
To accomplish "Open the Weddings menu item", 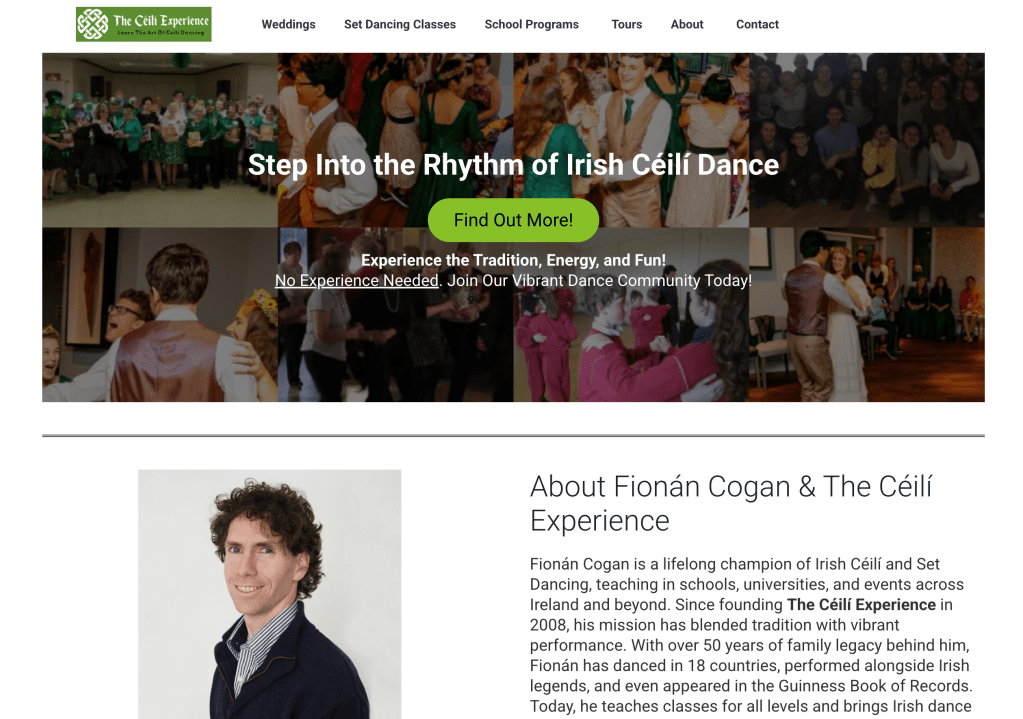I will pos(288,24).
